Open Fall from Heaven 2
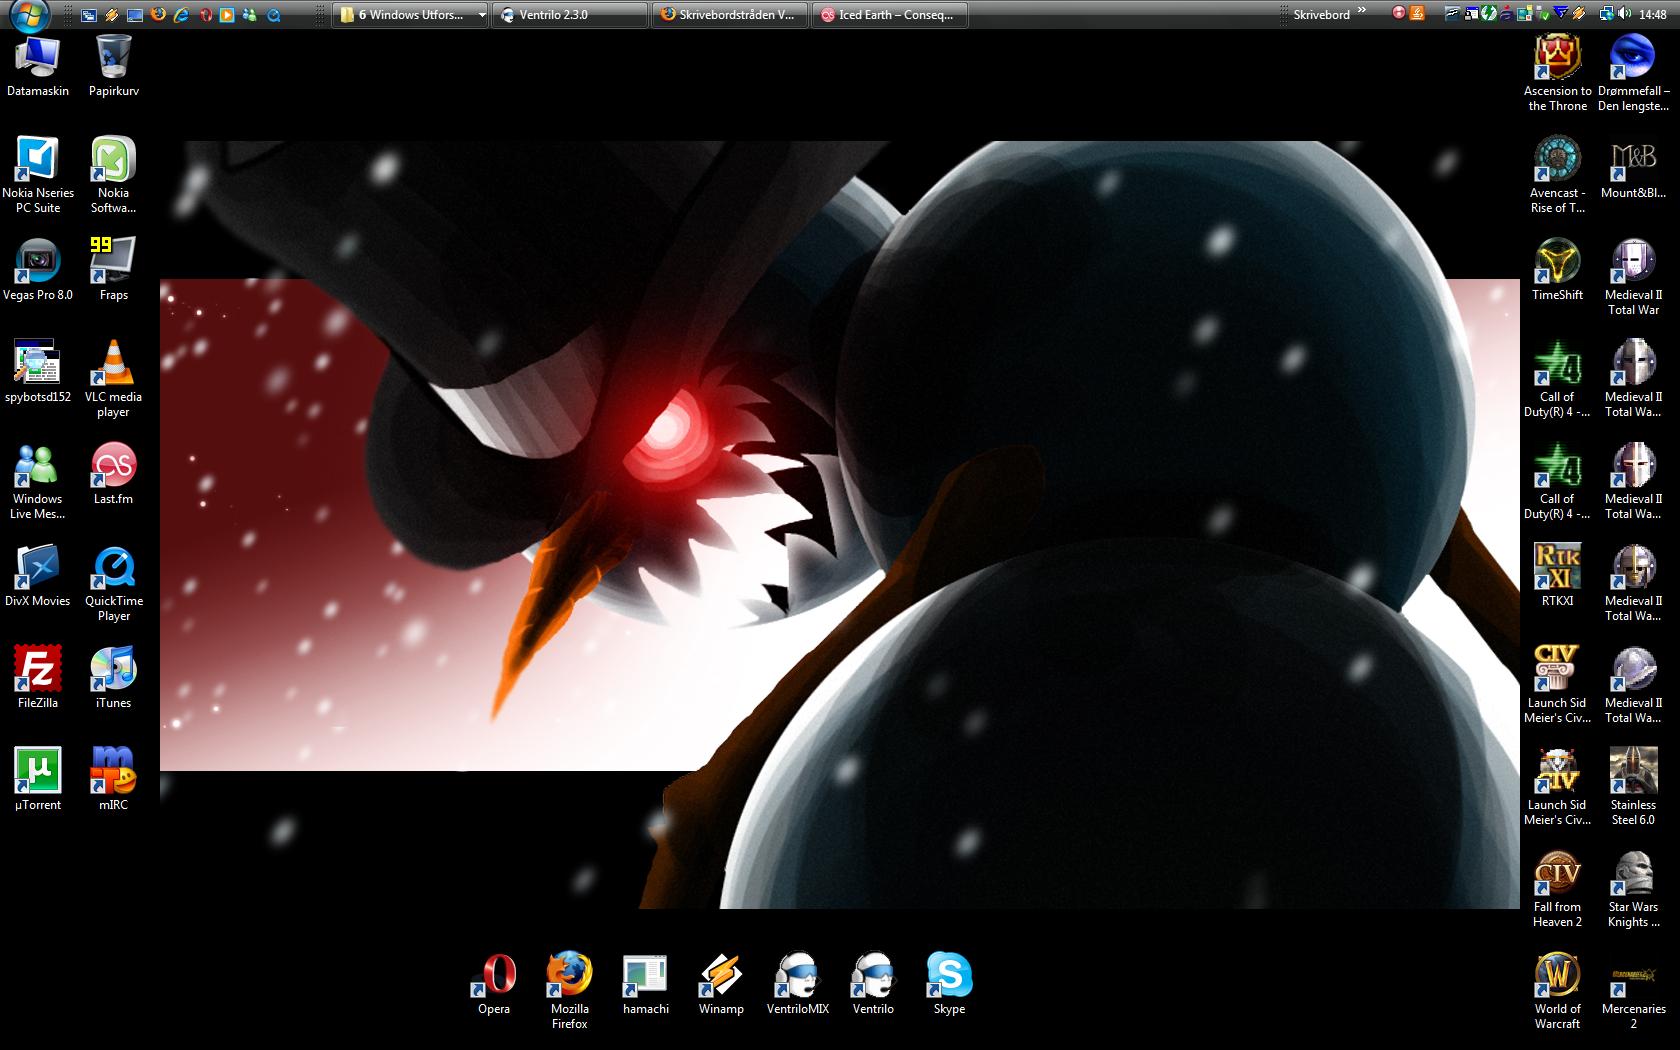Image resolution: width=1680 pixels, height=1050 pixels. point(1558,889)
